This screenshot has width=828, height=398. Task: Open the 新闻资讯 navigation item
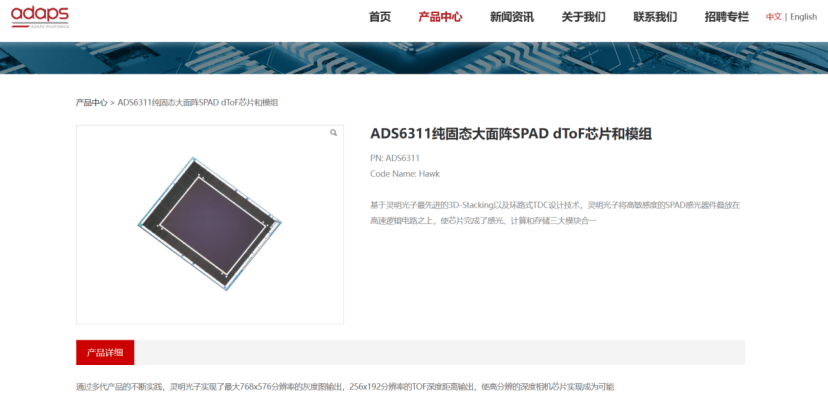tap(512, 17)
